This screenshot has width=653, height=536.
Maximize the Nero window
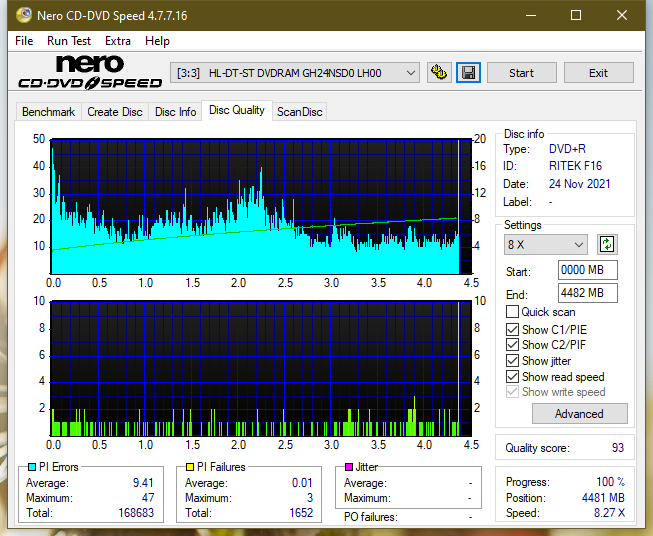[x=576, y=15]
